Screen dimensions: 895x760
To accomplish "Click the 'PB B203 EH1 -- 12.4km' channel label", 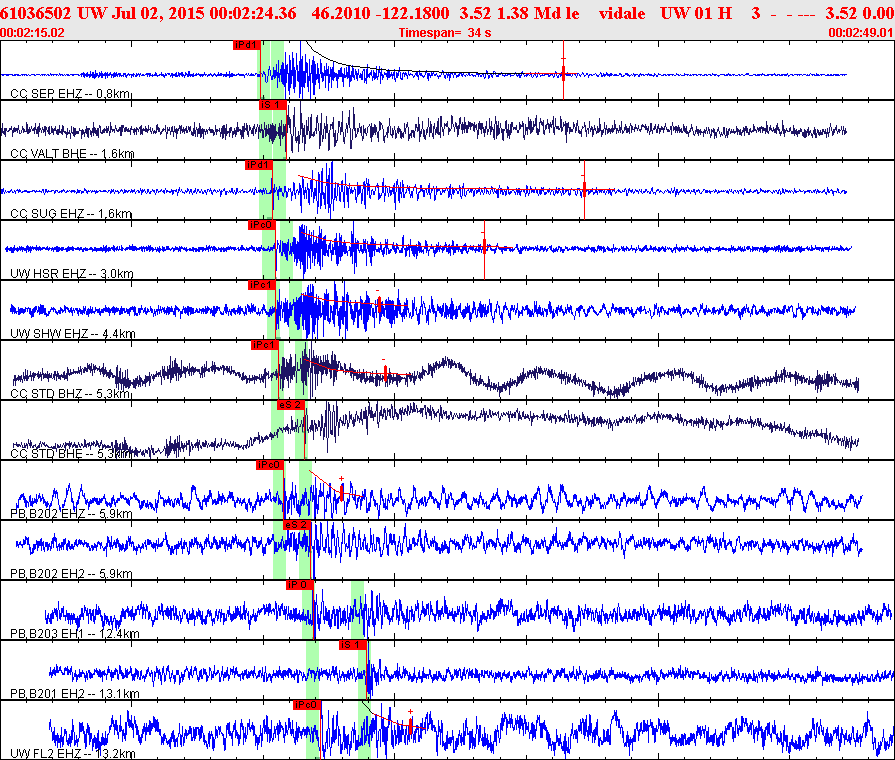I will pyautogui.click(x=75, y=633).
